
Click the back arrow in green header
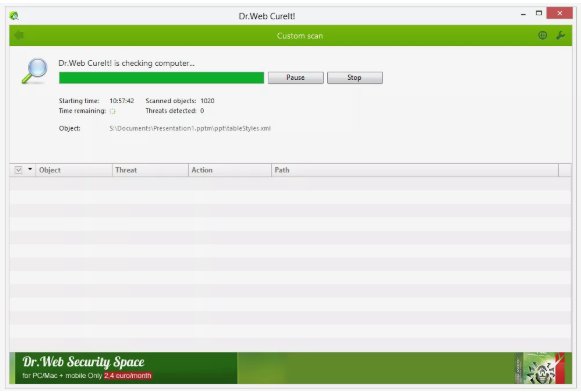19,35
